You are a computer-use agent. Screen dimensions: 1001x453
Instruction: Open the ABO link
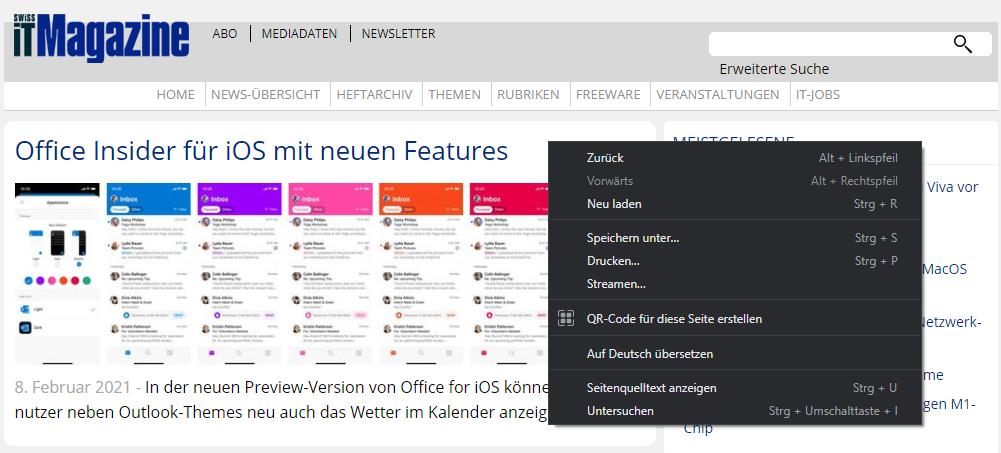(x=225, y=34)
